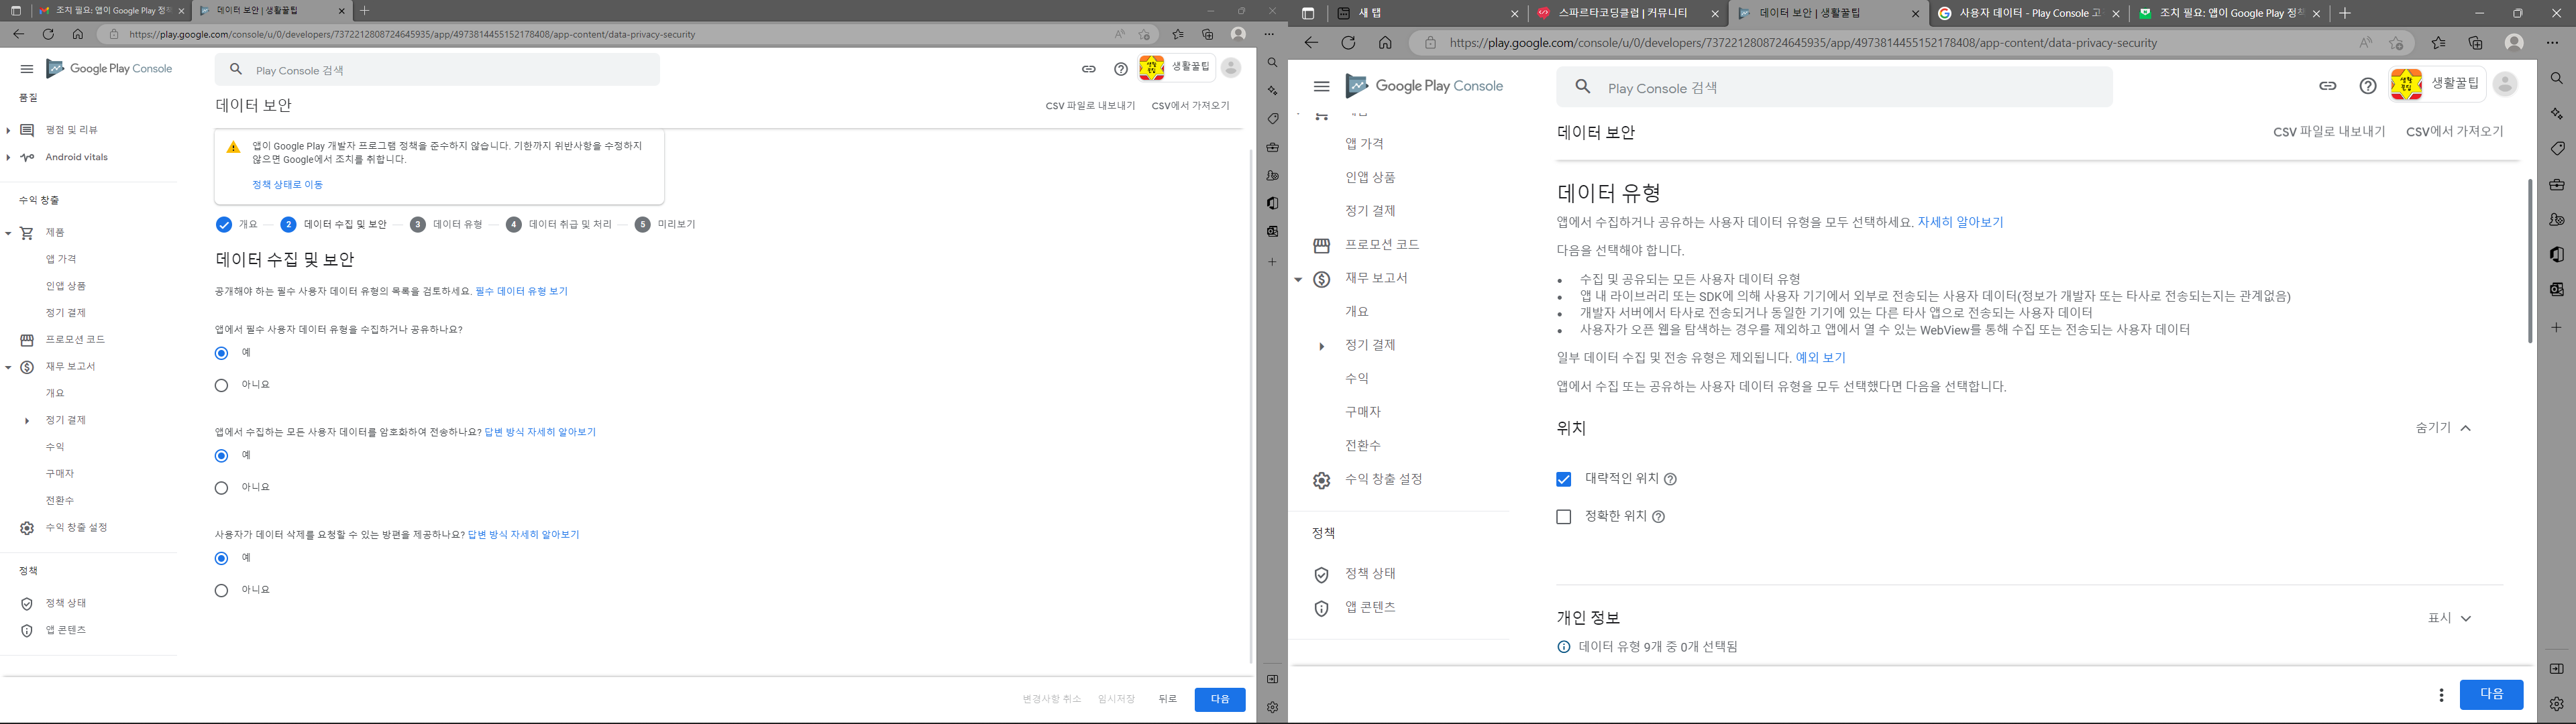Image resolution: width=2576 pixels, height=724 pixels.
Task: Click the Edge sidebar search icon in right window
Action: point(2556,78)
